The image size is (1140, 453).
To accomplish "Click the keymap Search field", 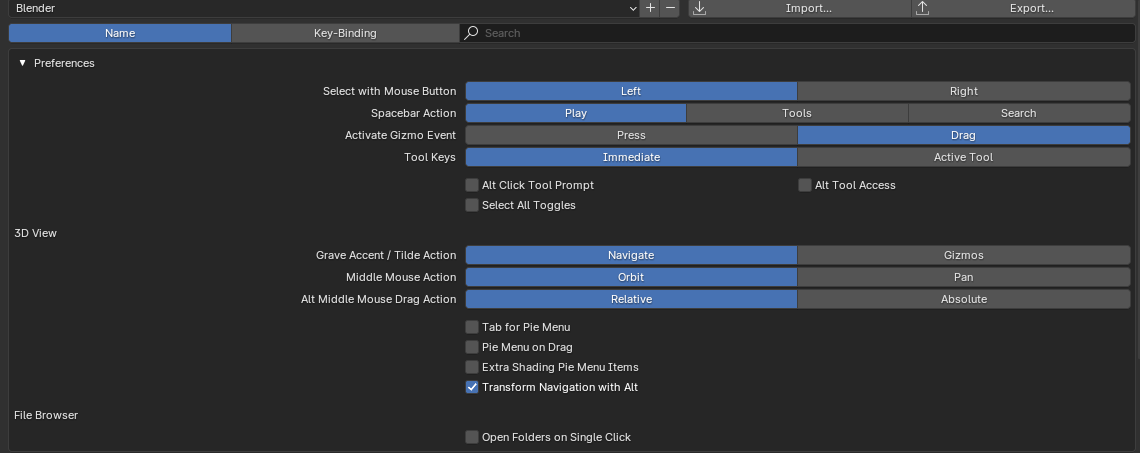I will [798, 33].
